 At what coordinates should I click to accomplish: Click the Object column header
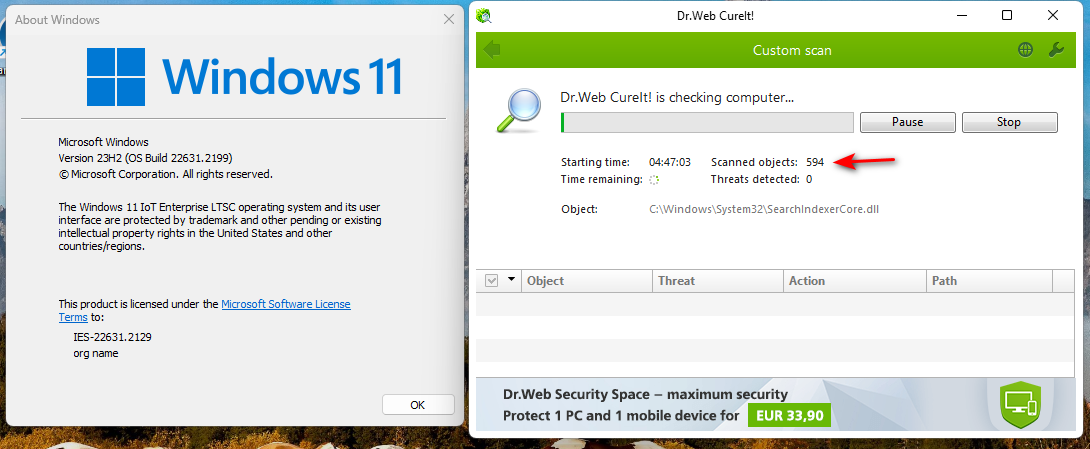(587, 281)
